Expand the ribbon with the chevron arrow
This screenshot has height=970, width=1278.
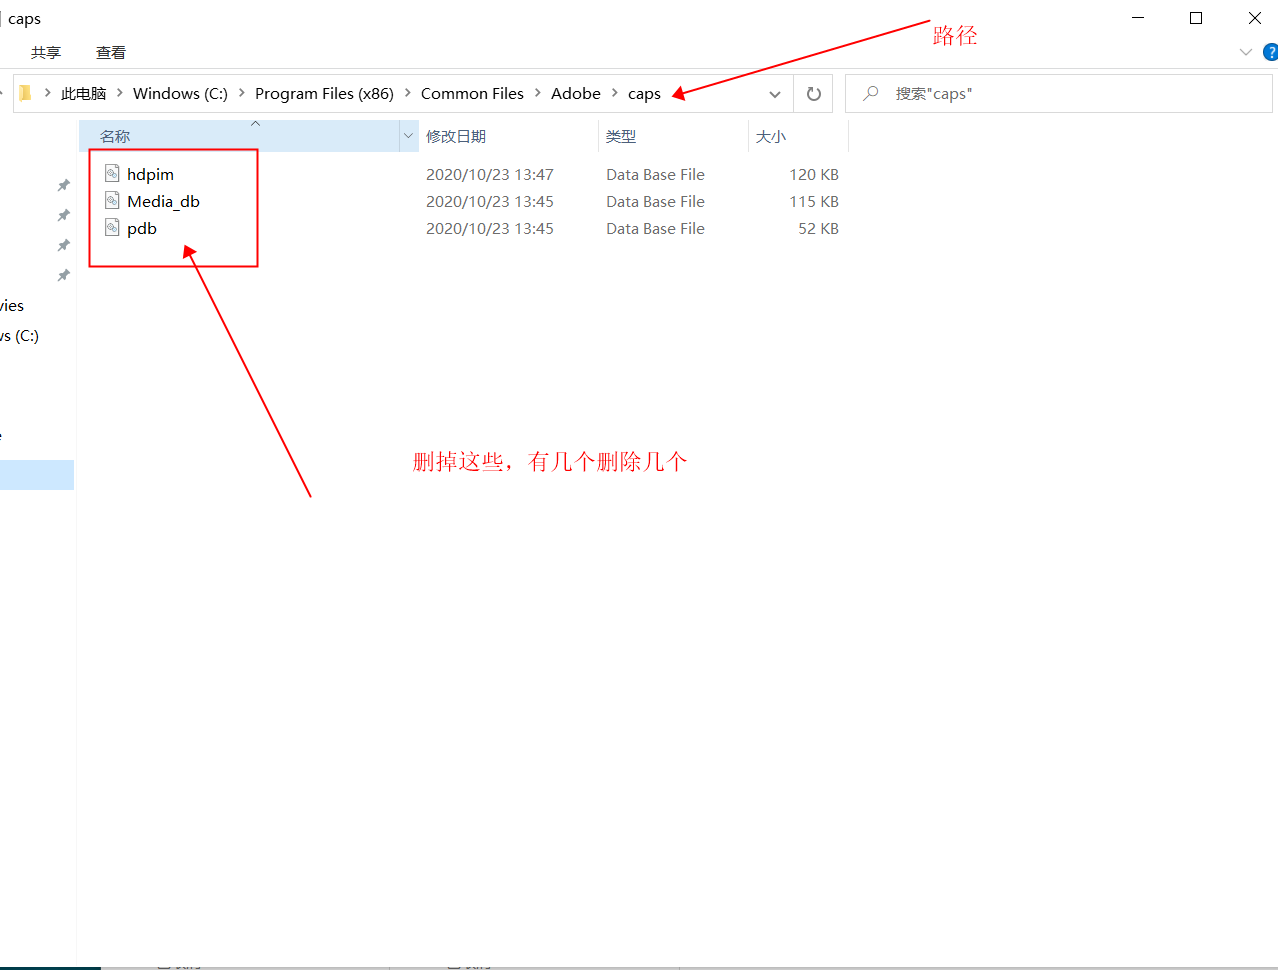1245,52
